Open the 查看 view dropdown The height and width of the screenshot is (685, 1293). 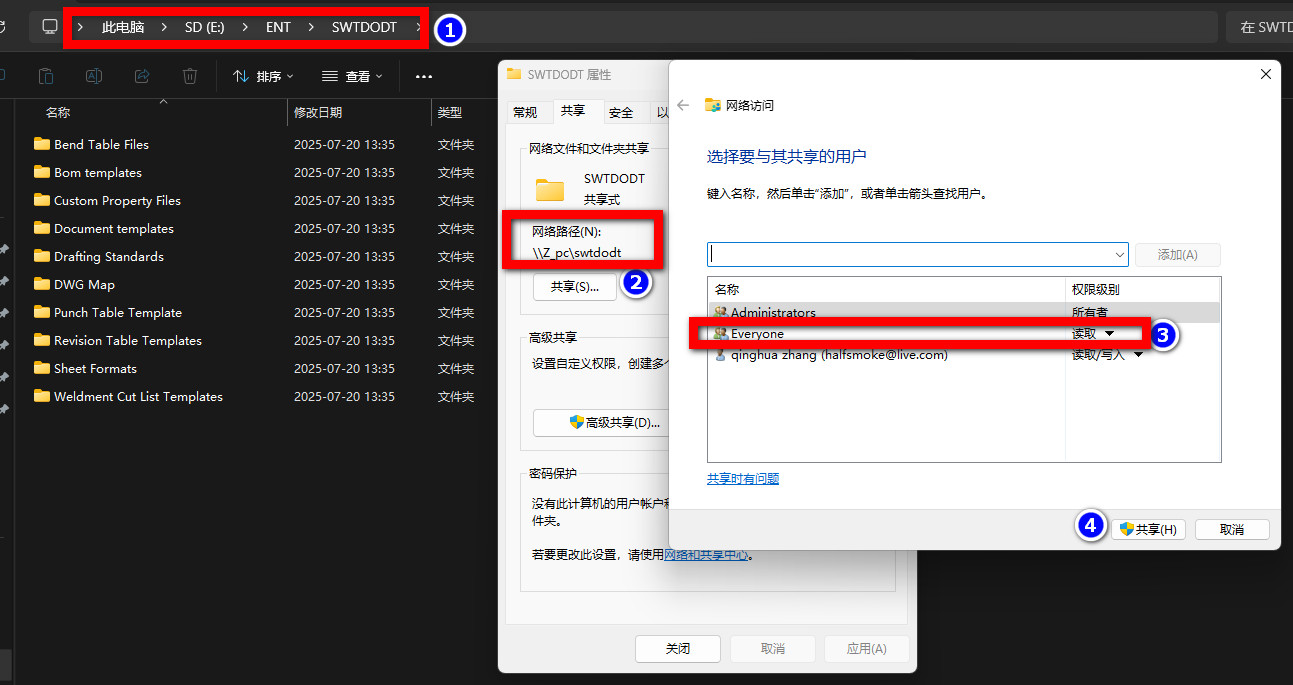point(350,76)
